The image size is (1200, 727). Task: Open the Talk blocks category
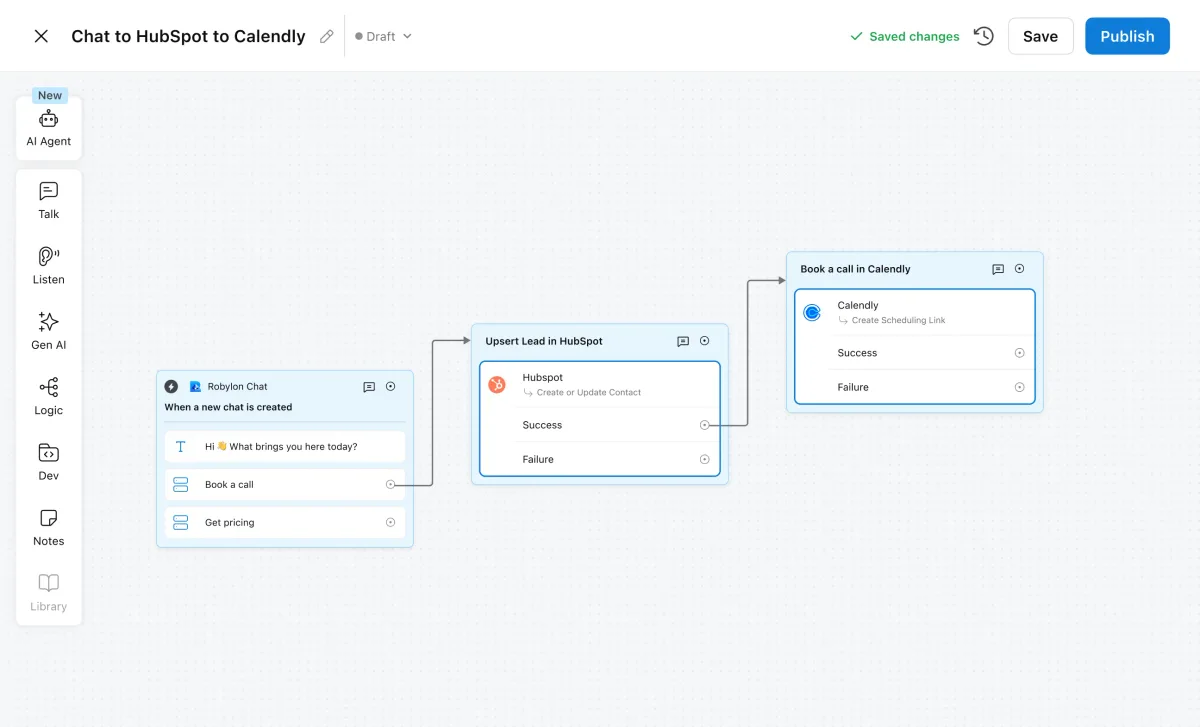point(49,200)
